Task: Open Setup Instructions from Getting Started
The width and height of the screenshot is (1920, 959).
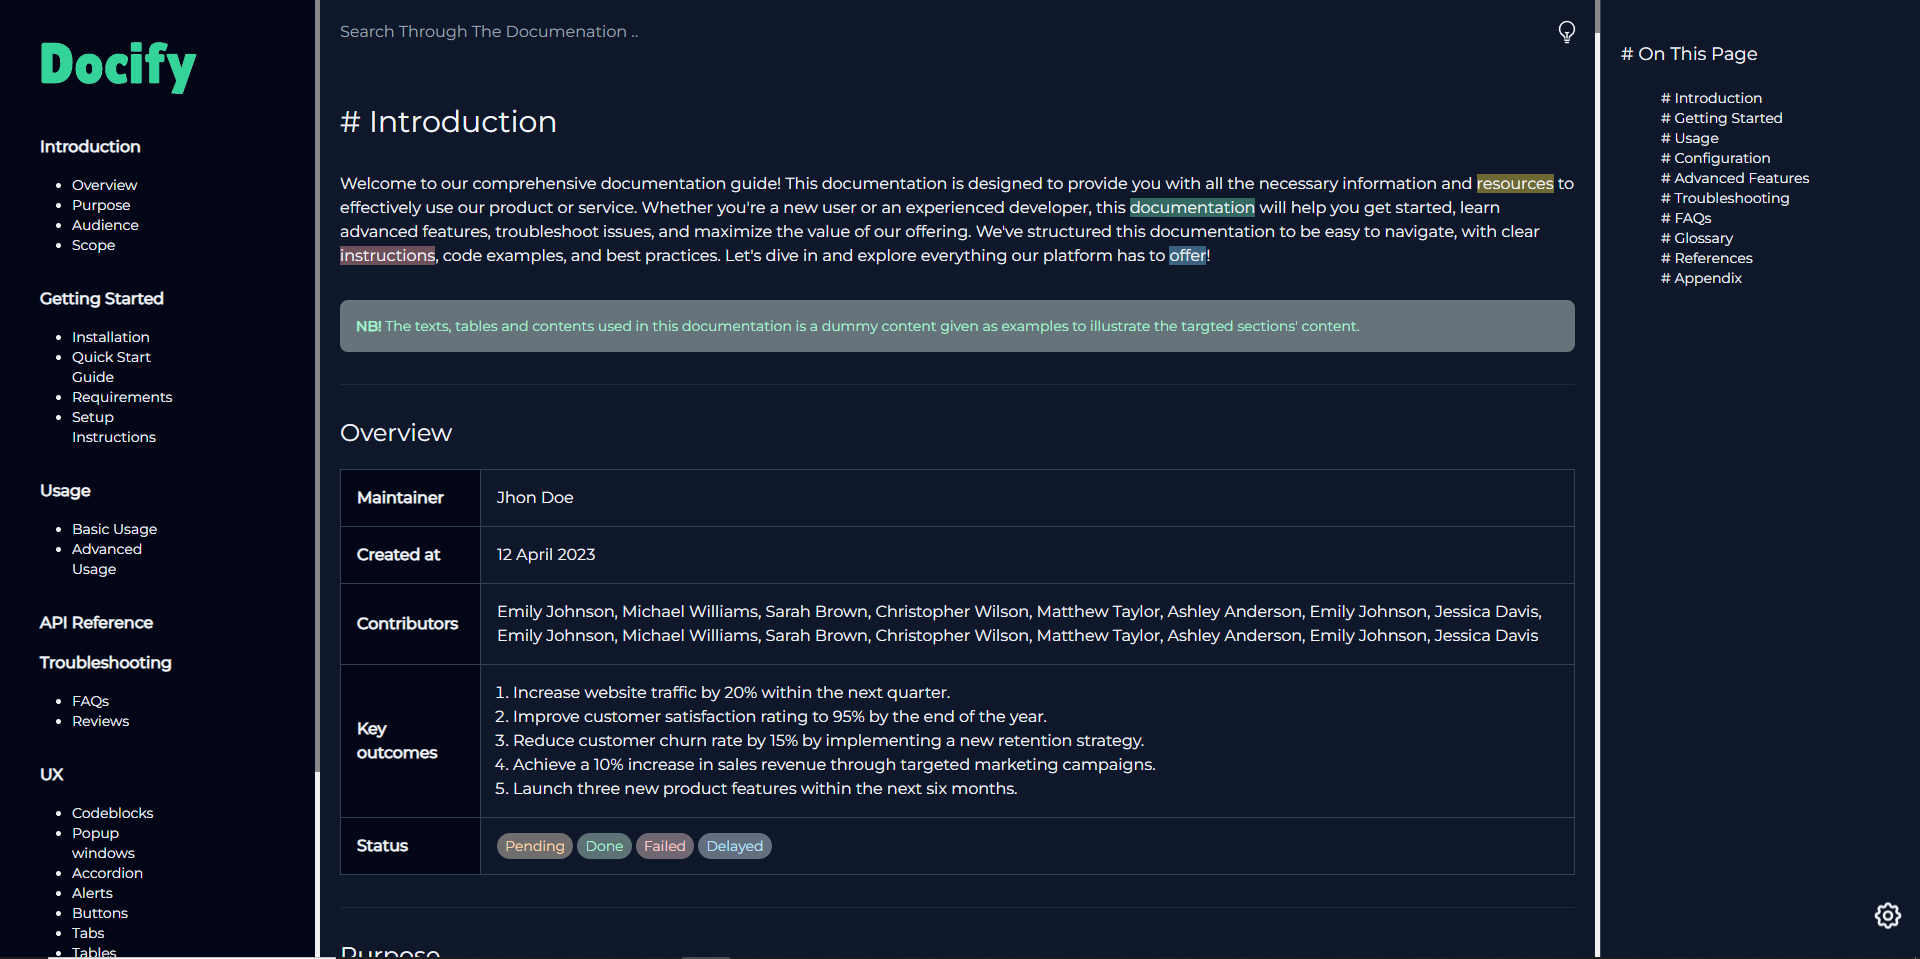Action: click(x=113, y=427)
